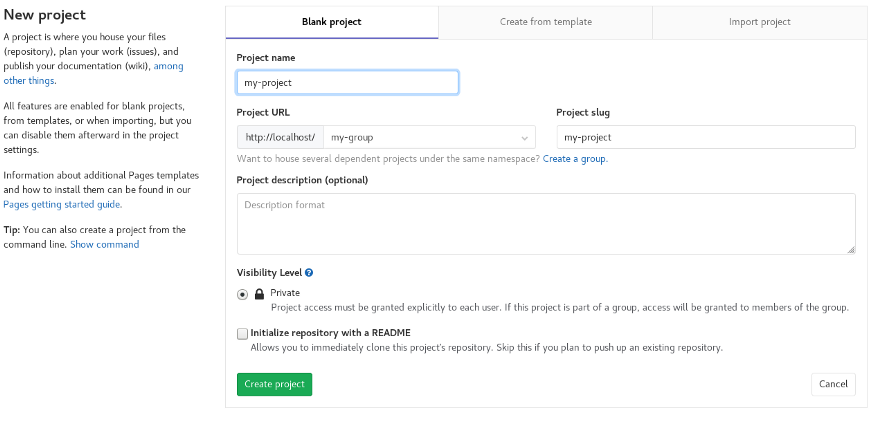Open the Create from template tab
The width and height of the screenshot is (875, 421).
coord(545,22)
